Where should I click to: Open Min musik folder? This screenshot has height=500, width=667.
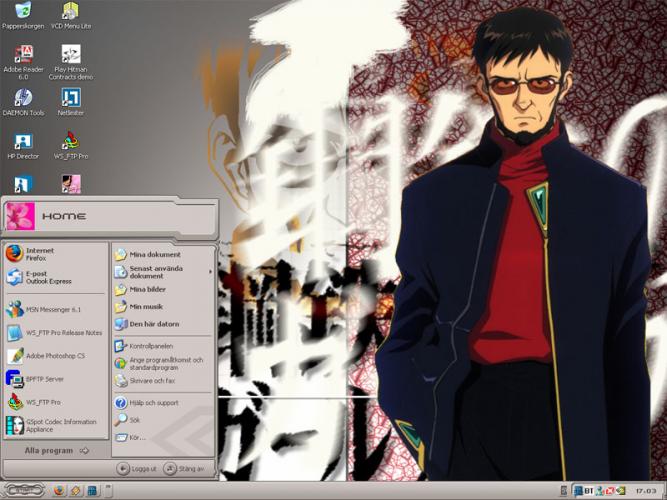tap(163, 307)
